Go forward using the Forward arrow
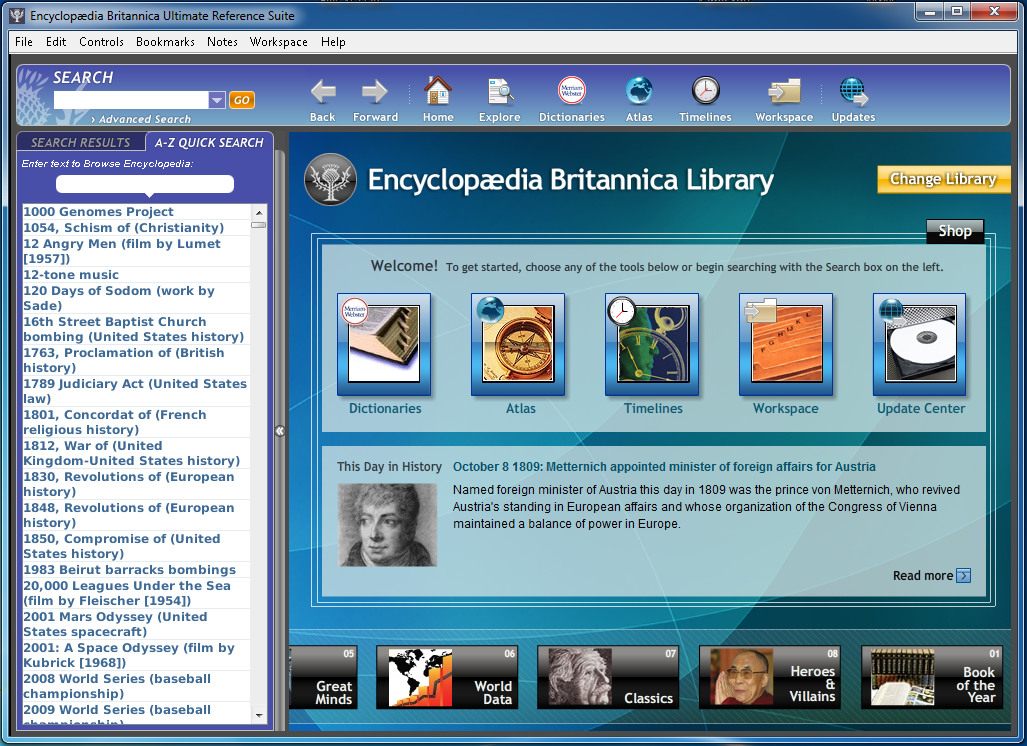The height and width of the screenshot is (746, 1027). [375, 92]
